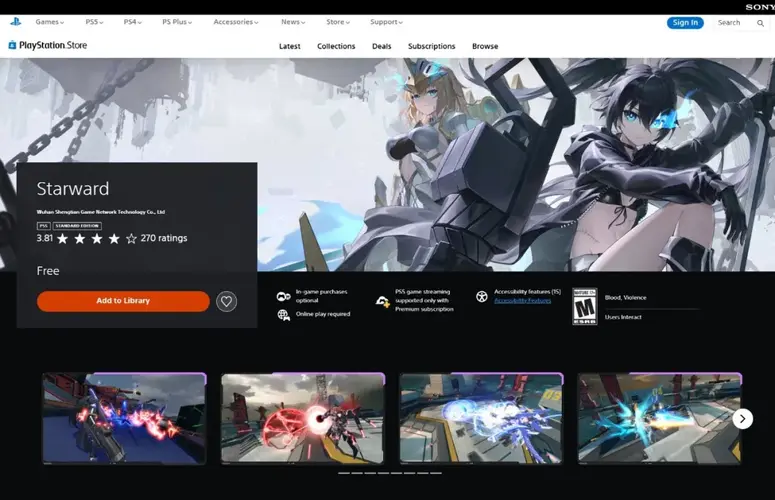Click the accessibility features icon
This screenshot has height=500, width=775.
(x=481, y=296)
